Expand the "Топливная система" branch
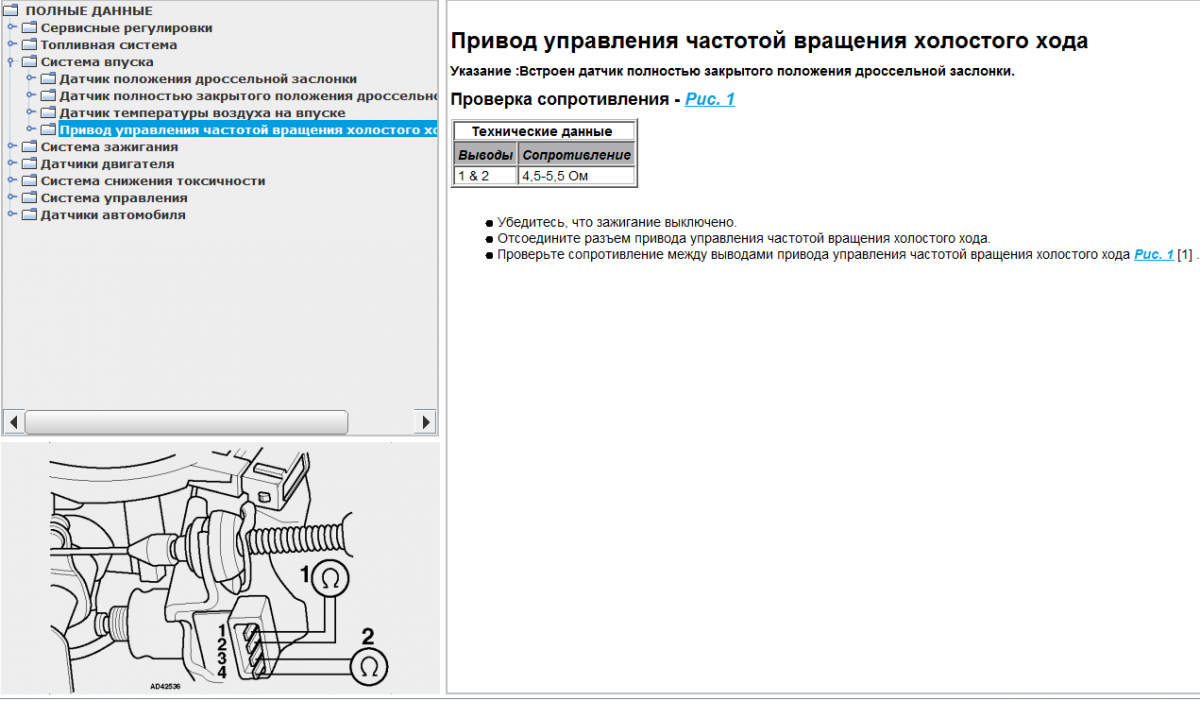The height and width of the screenshot is (701, 1200). (10, 44)
